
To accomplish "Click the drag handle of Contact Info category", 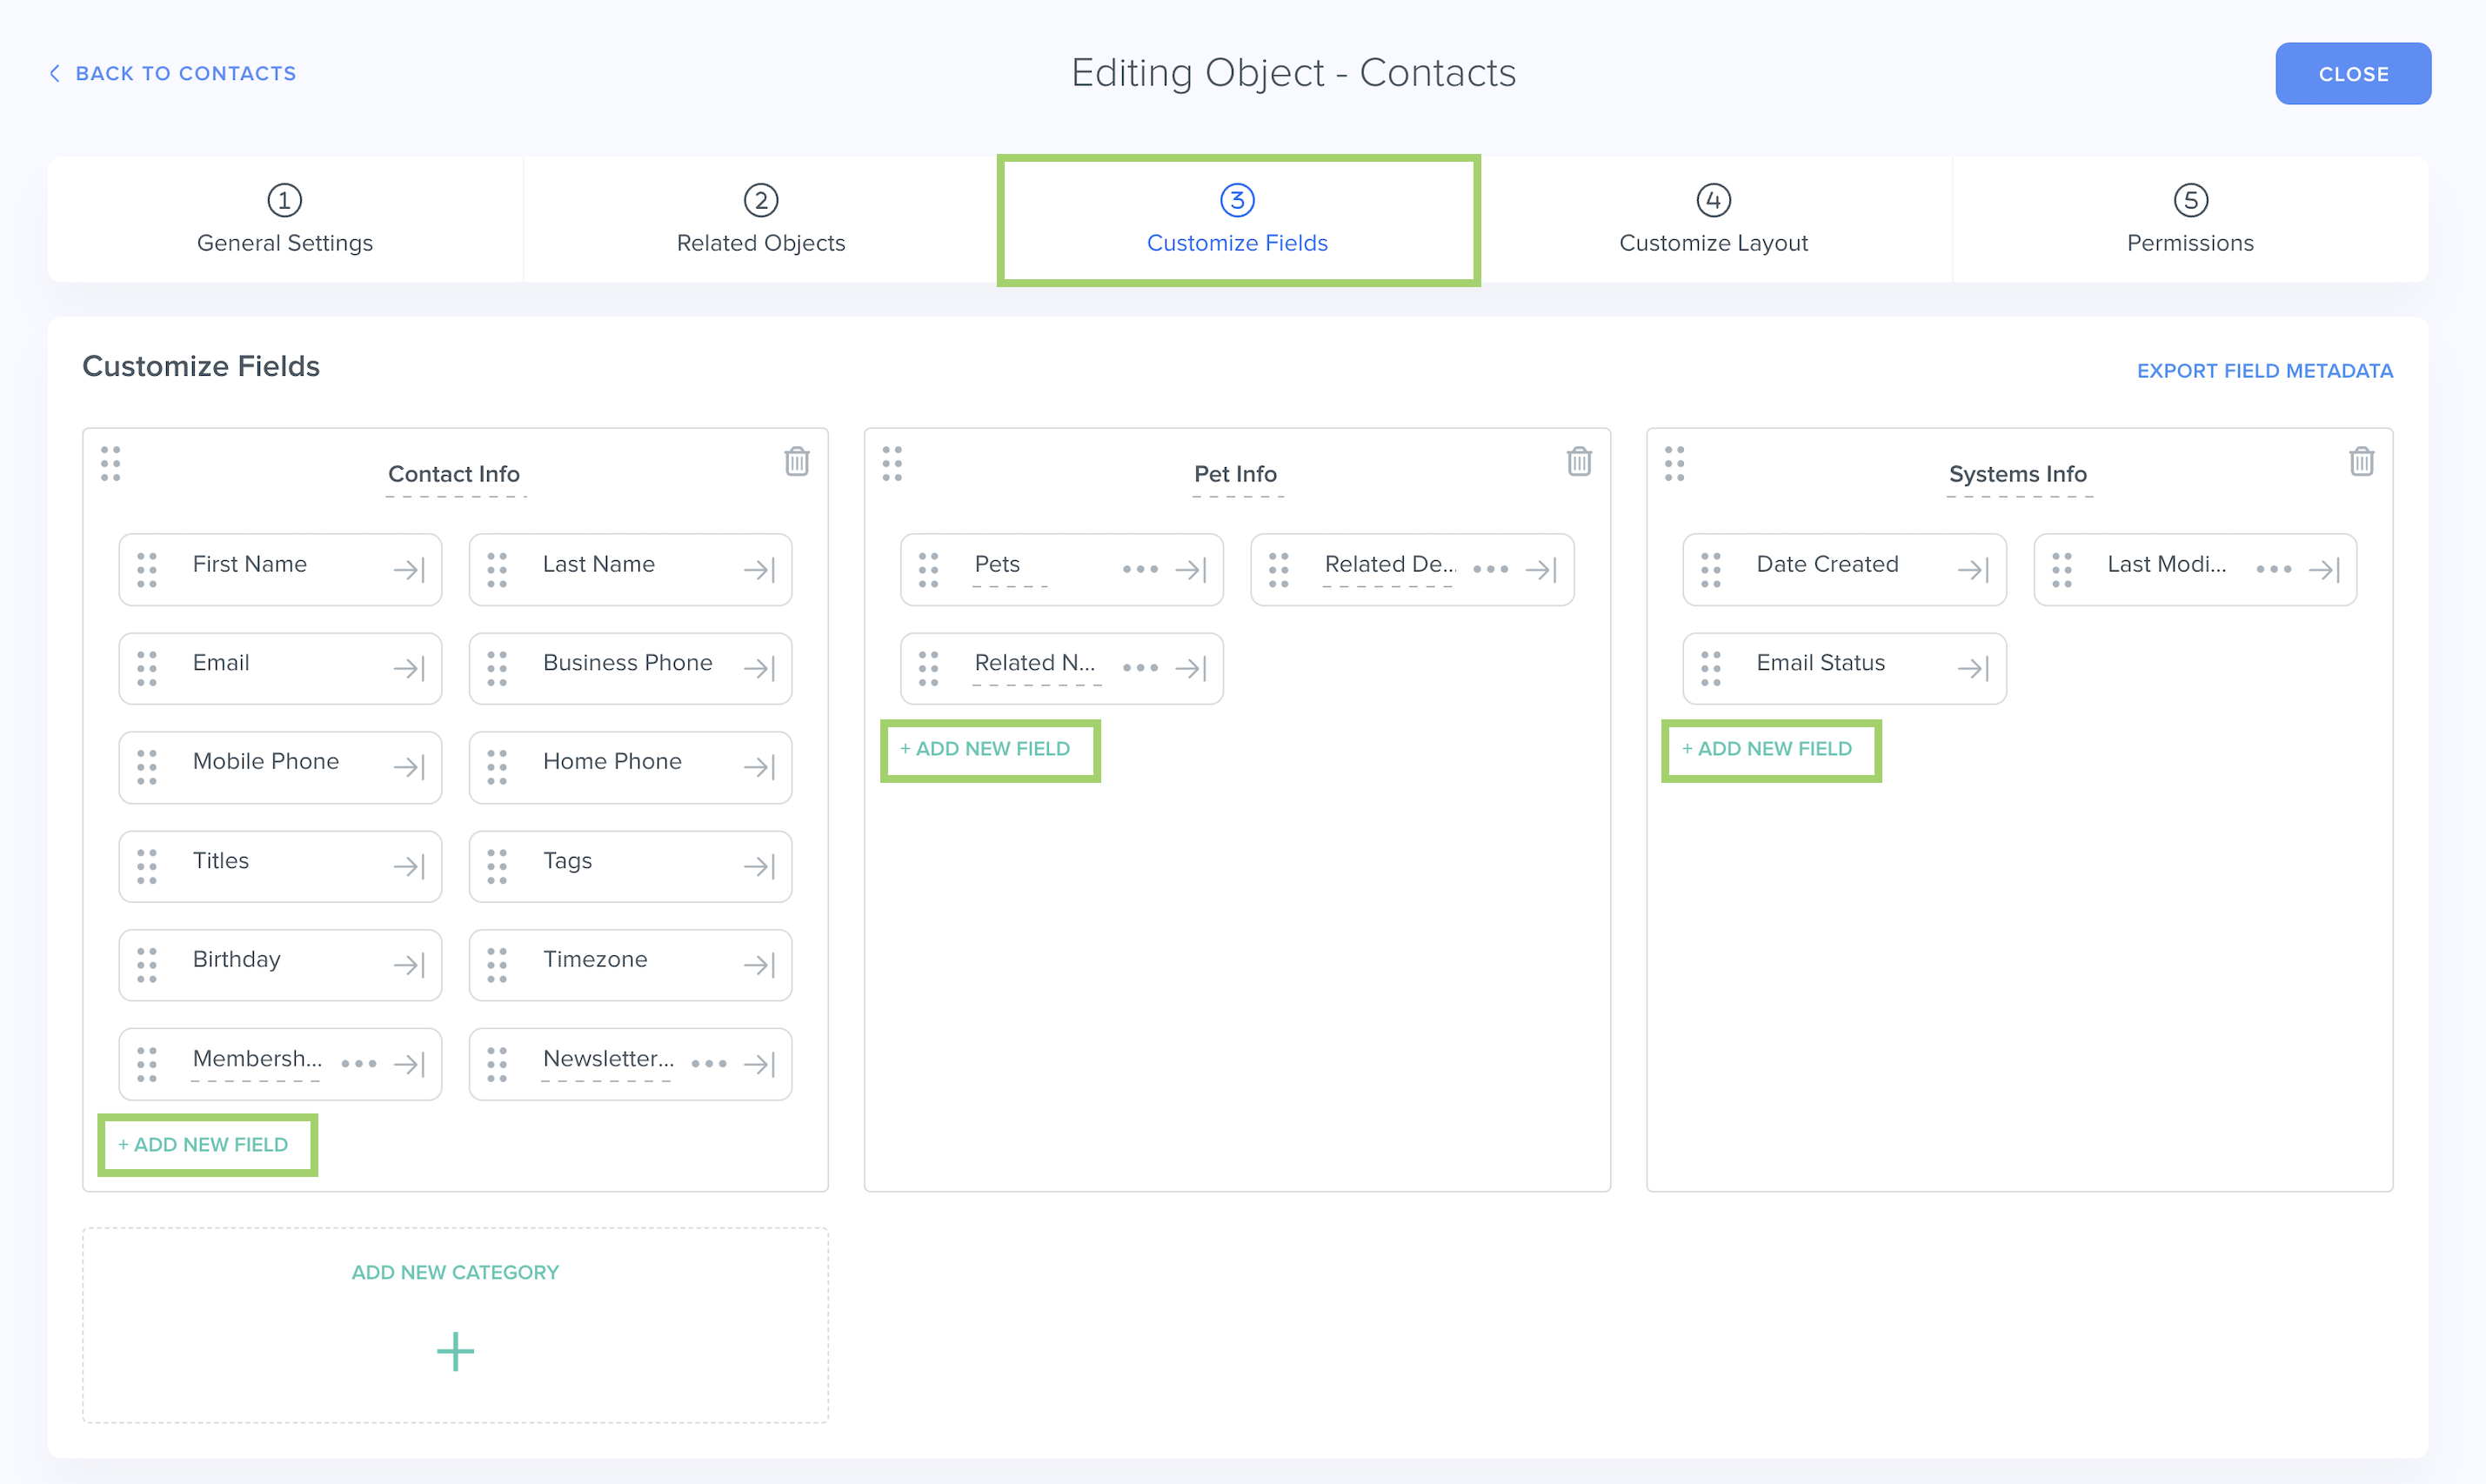I will click(110, 464).
